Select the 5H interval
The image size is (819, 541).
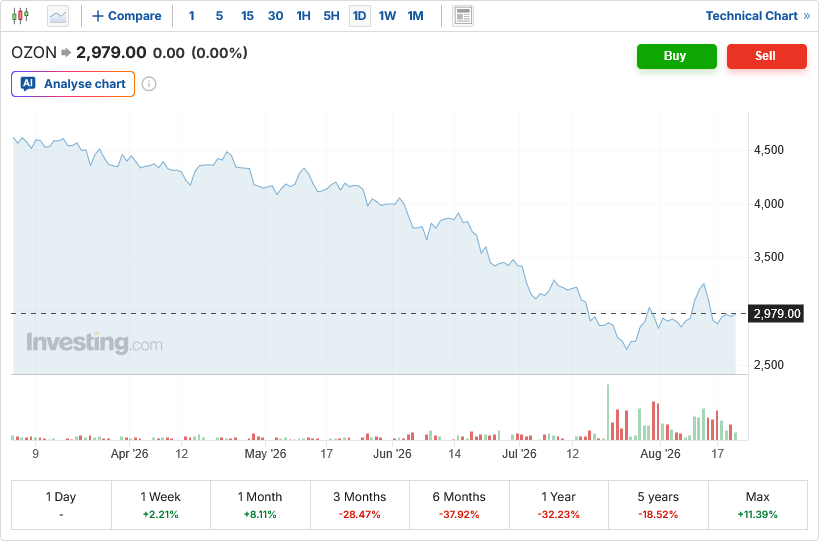[331, 16]
